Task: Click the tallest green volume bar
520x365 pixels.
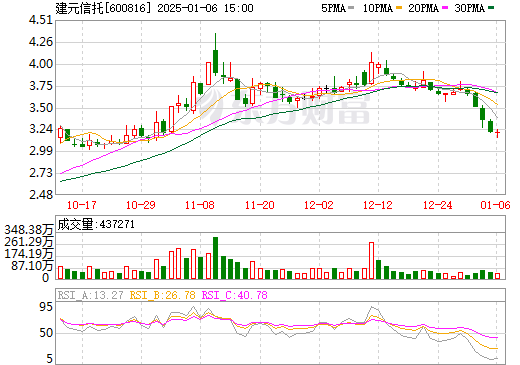Action: (x=215, y=258)
